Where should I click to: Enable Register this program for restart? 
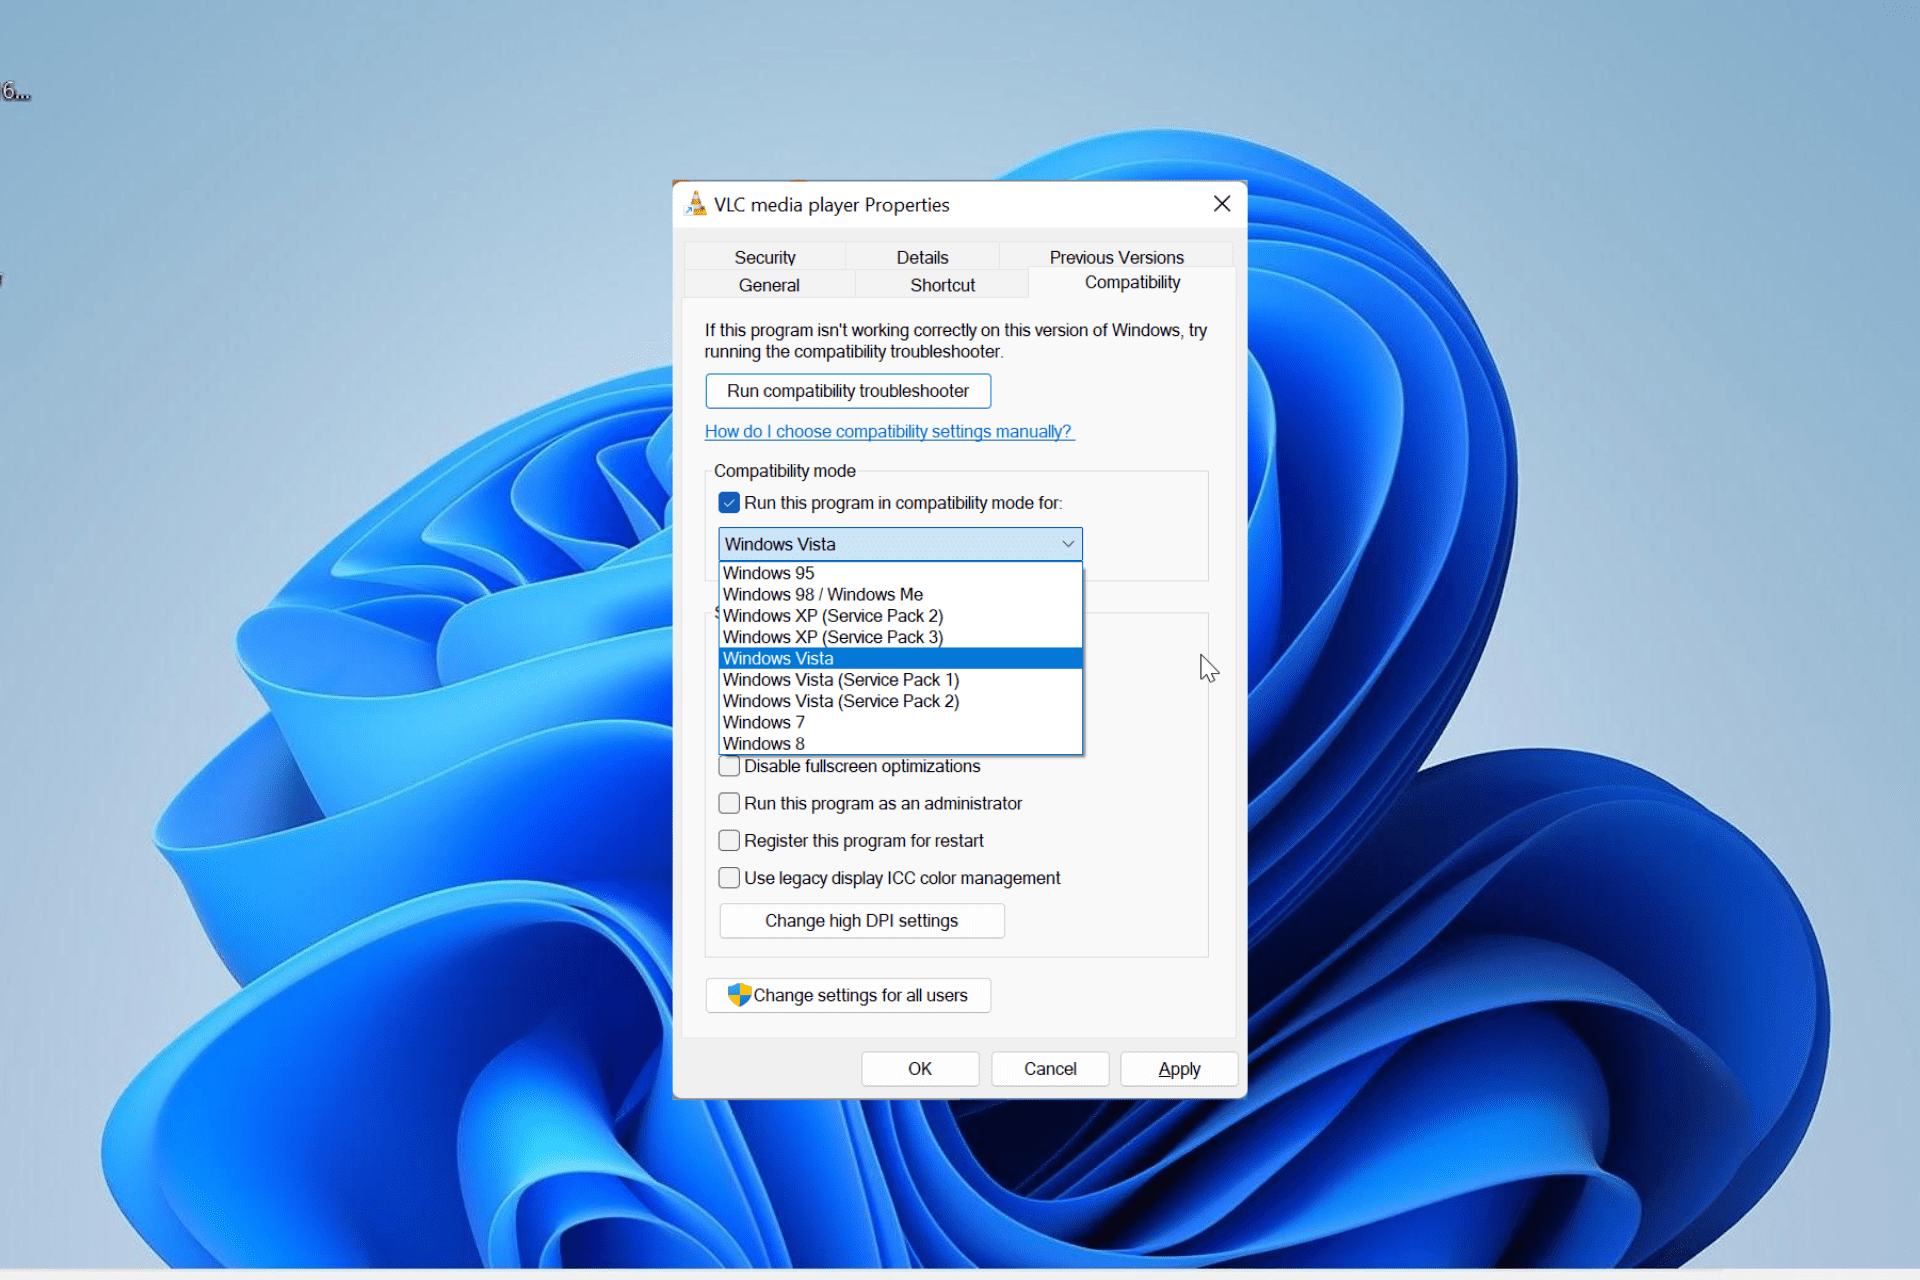[729, 840]
